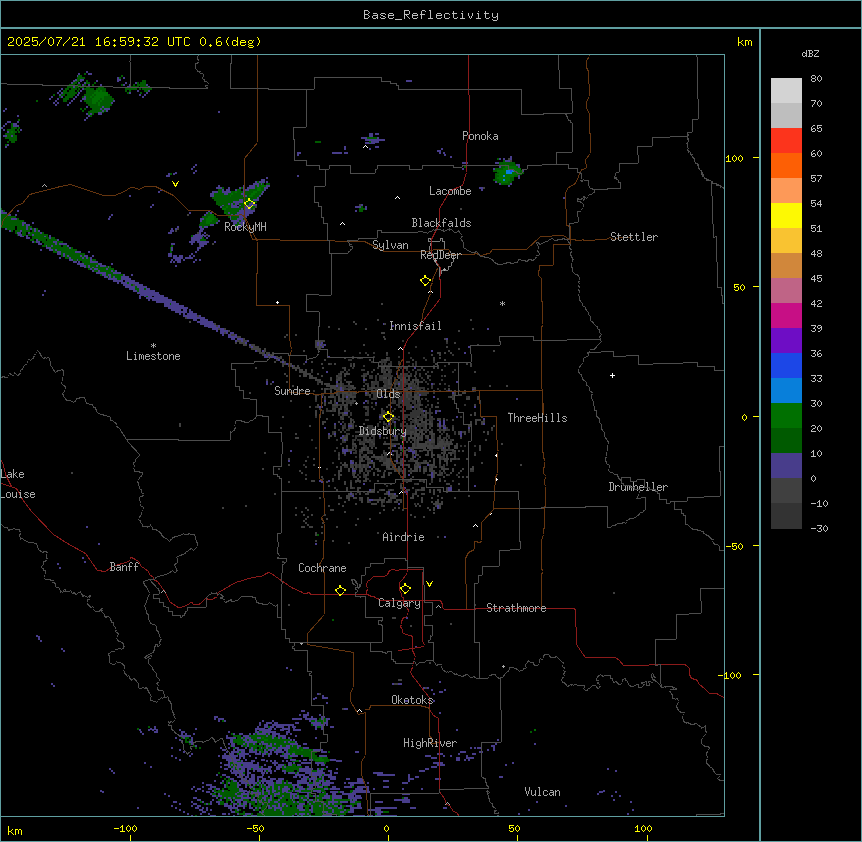Viewport: 862px width, 842px height.
Task: Click the yellow diamond marker south of RedDeer
Action: [x=426, y=281]
